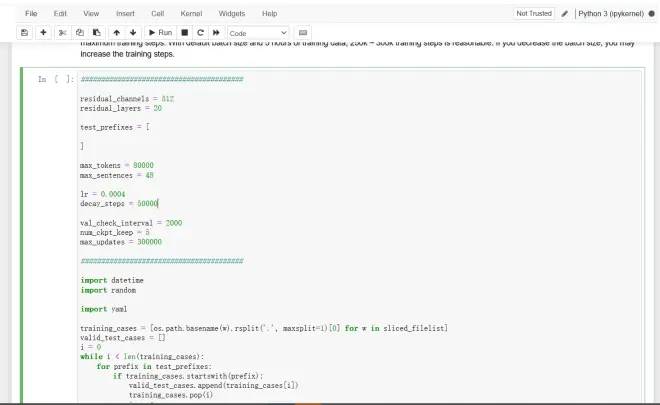Click the pencil edit mode icon
The height and width of the screenshot is (405, 660).
(x=565, y=13)
